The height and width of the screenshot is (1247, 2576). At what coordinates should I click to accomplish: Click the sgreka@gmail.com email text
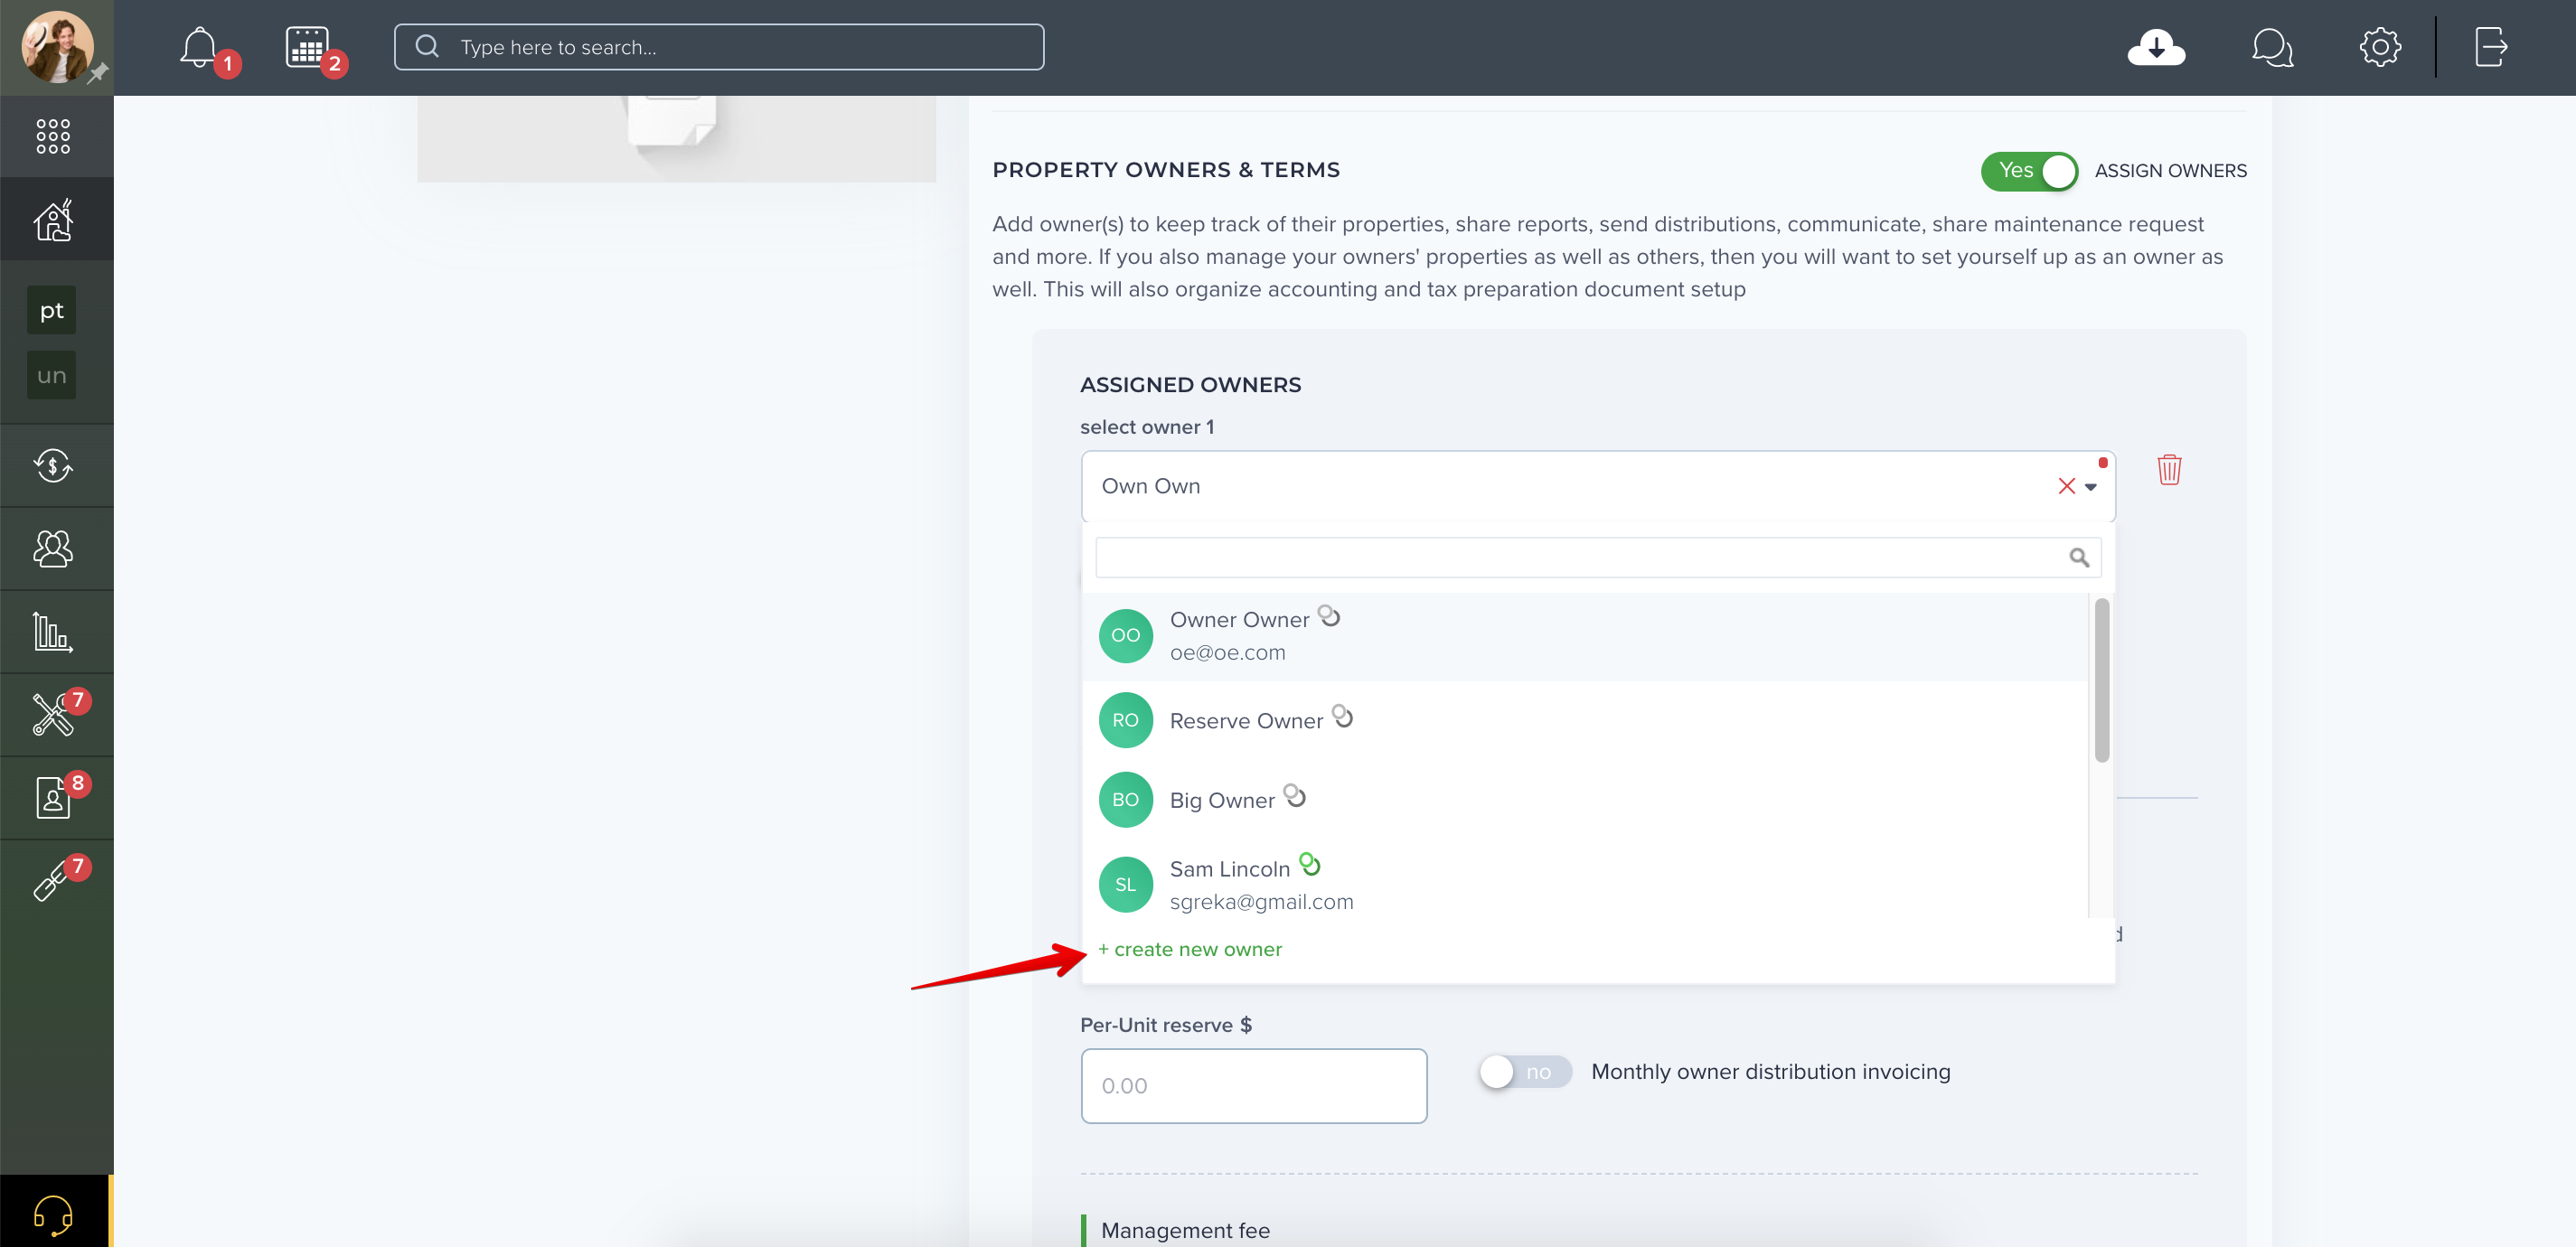pyautogui.click(x=1261, y=901)
